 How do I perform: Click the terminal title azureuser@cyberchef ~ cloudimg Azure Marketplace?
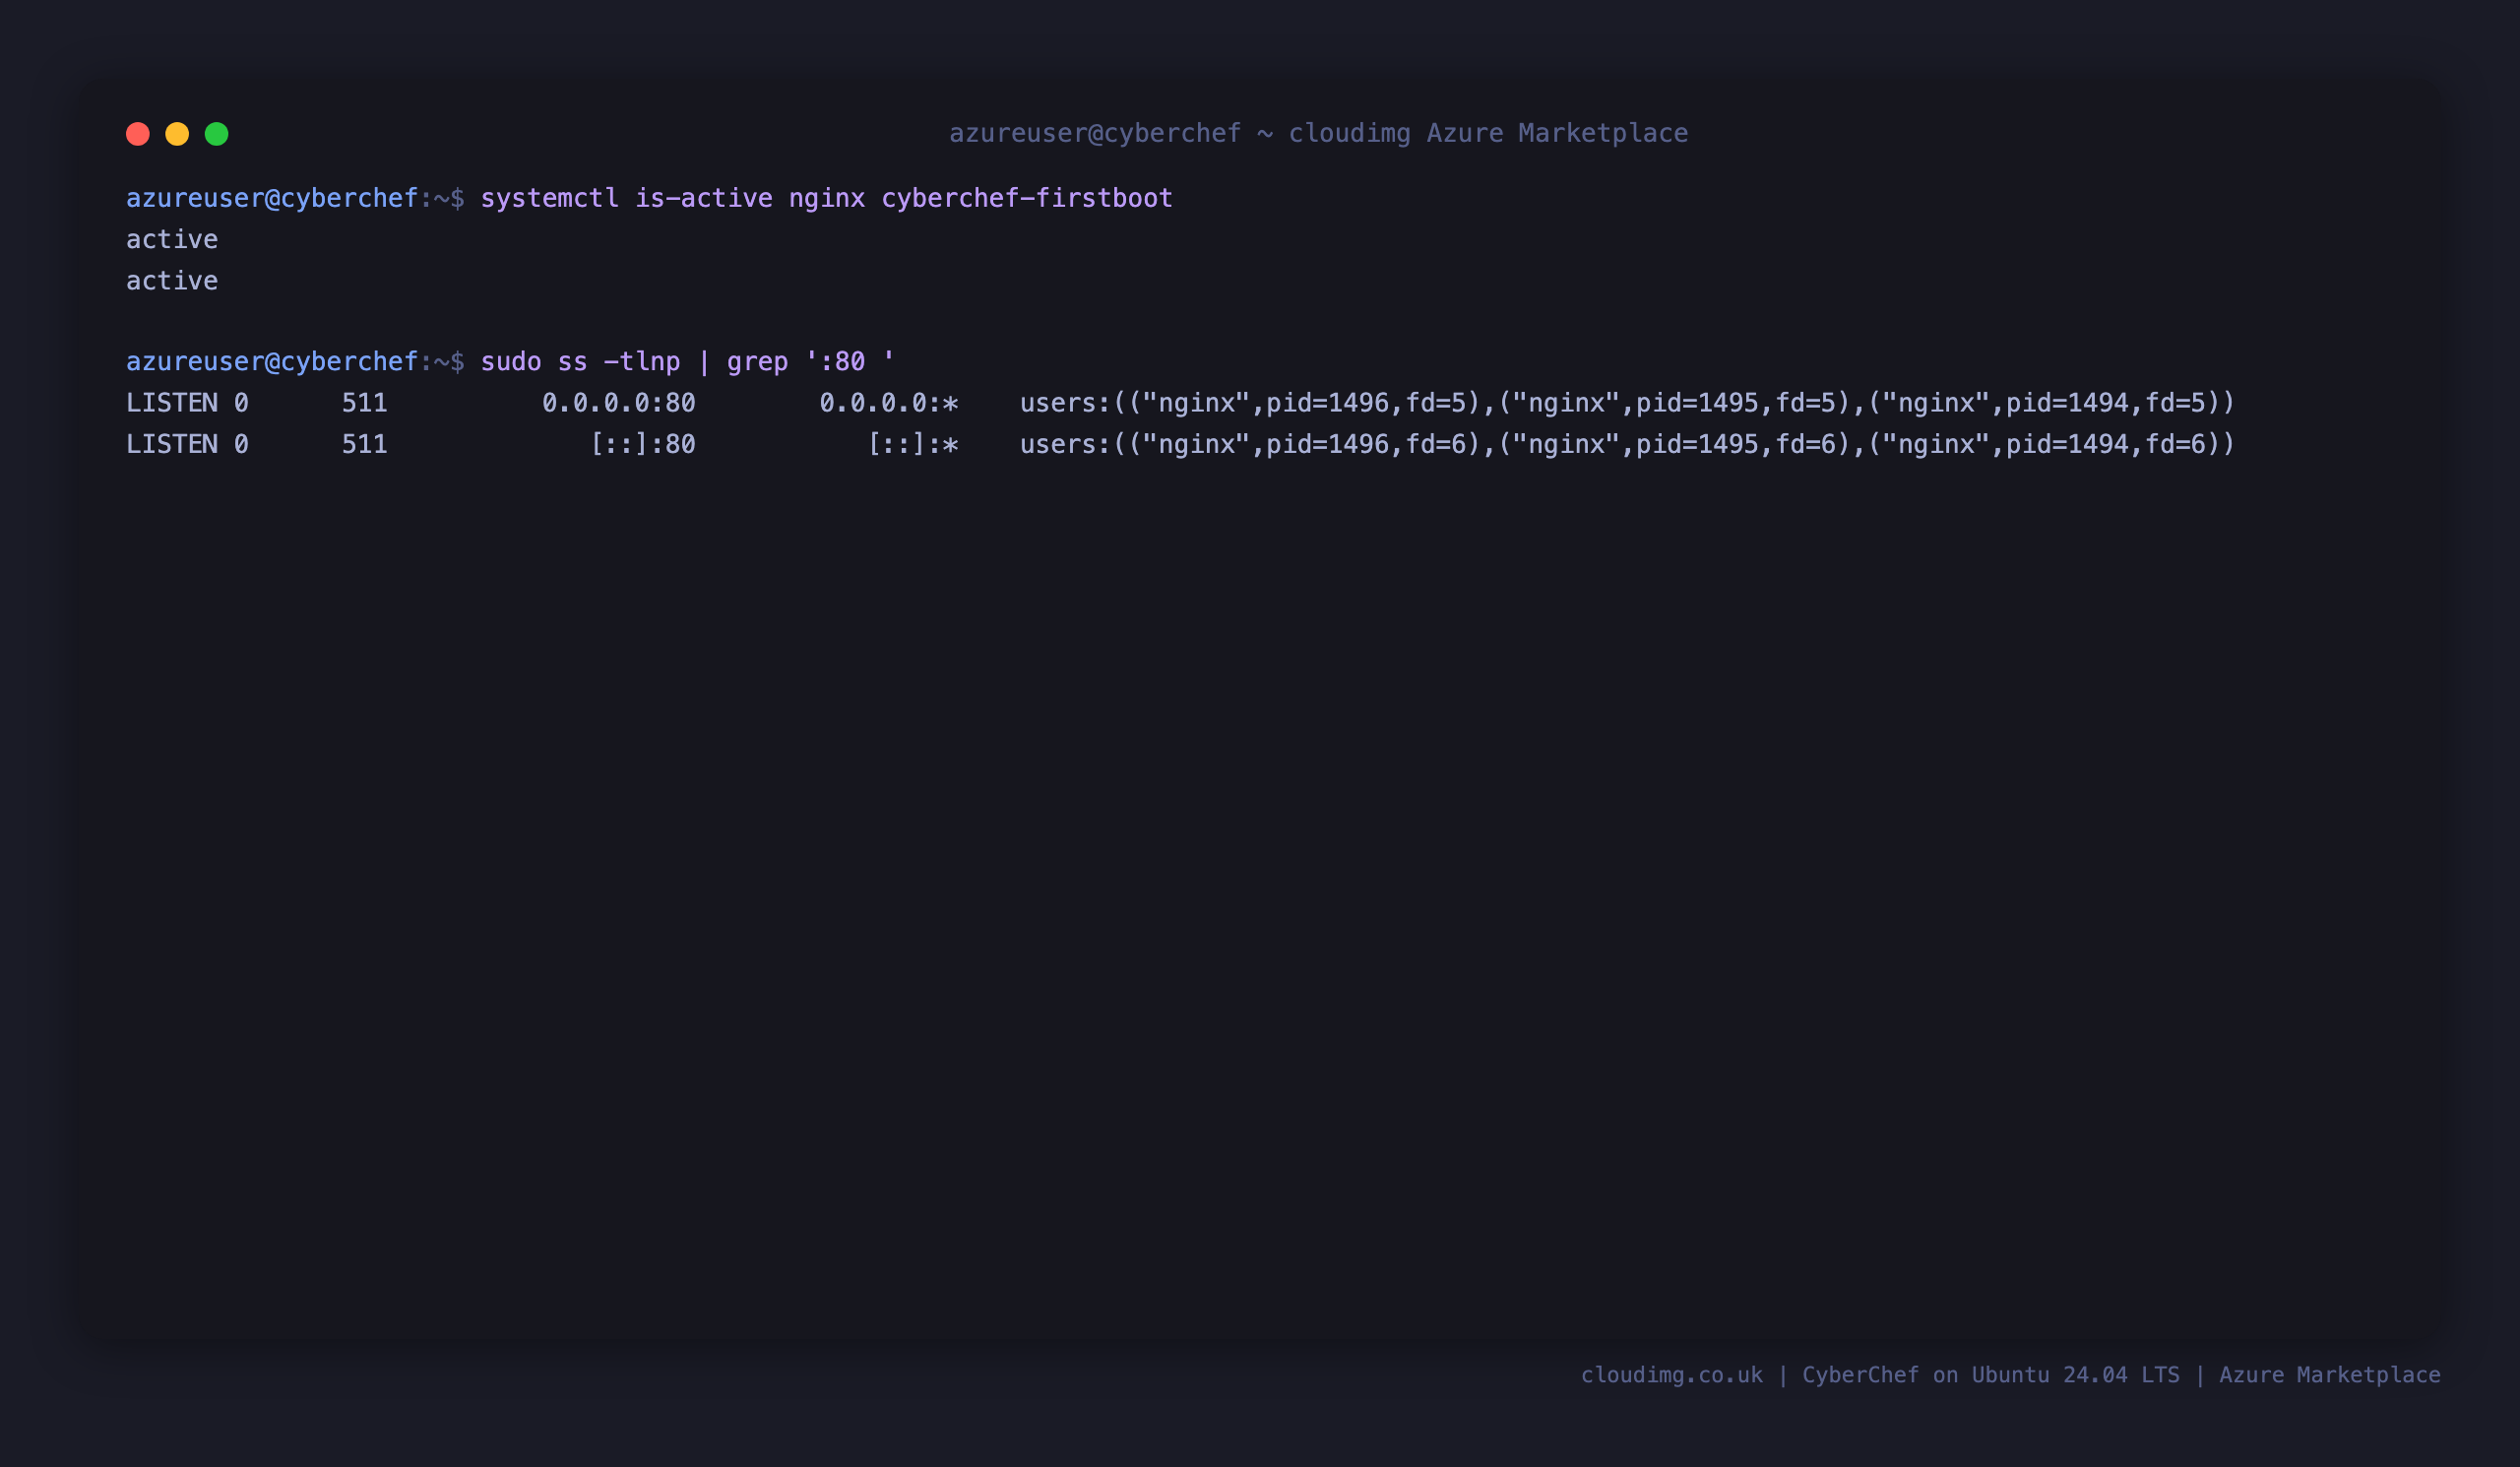tap(1318, 133)
